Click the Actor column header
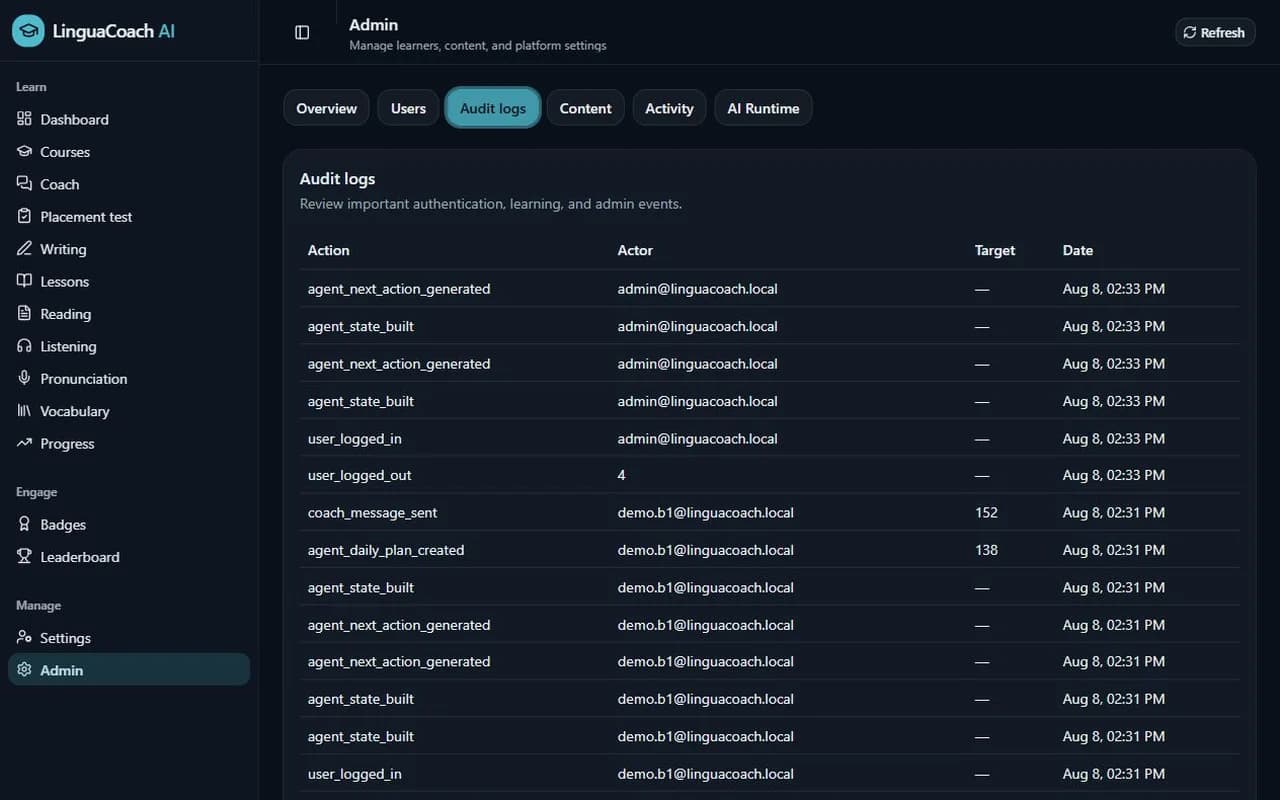Screen dimensions: 1280x800 coord(635,250)
